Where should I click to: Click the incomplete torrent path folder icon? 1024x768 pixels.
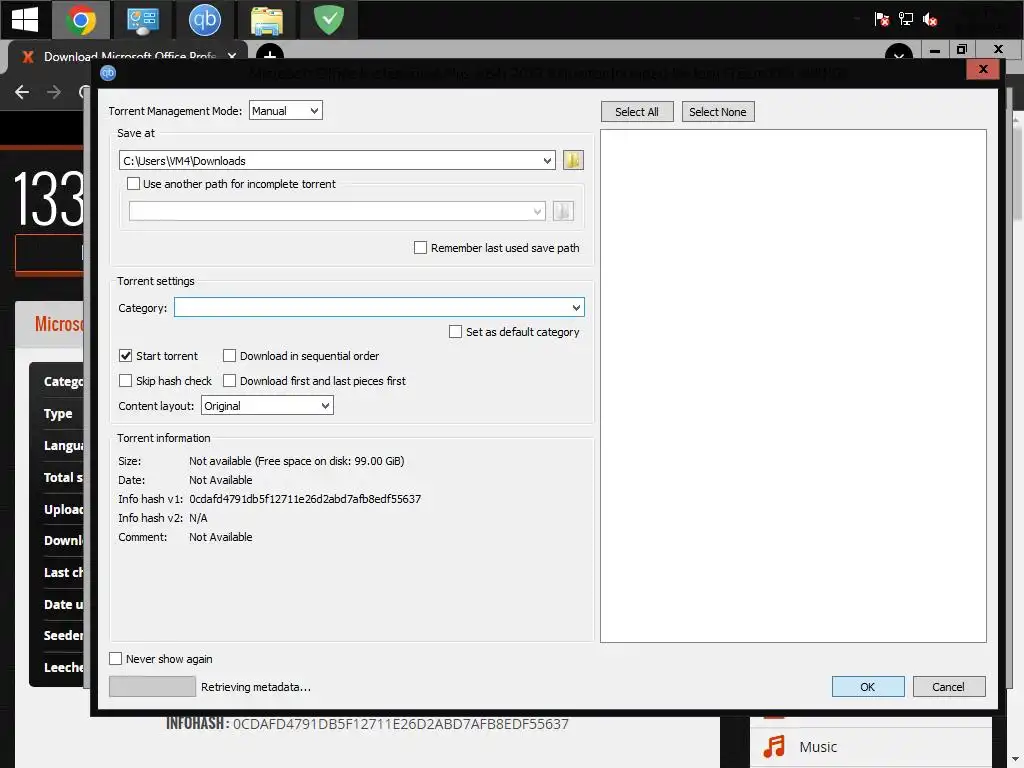[x=563, y=211]
